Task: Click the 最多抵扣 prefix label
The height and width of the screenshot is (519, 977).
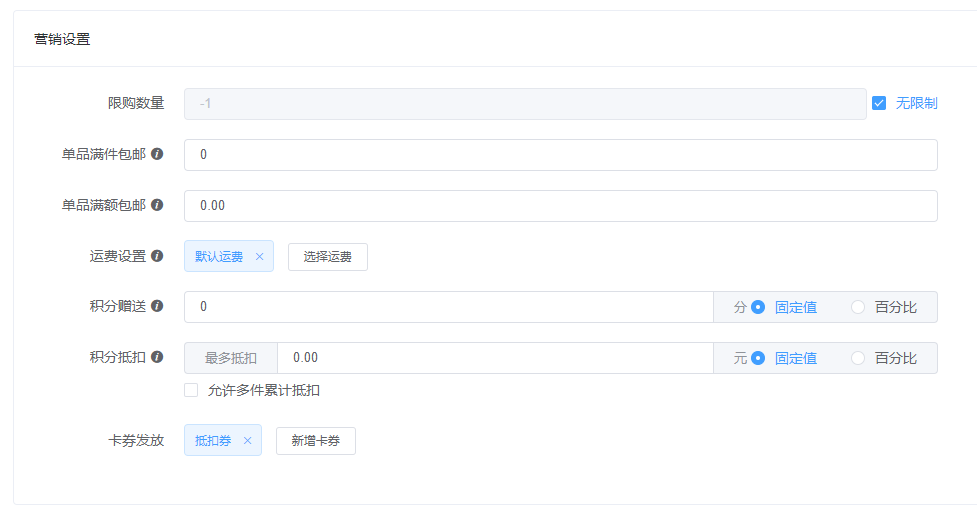Action: point(231,358)
